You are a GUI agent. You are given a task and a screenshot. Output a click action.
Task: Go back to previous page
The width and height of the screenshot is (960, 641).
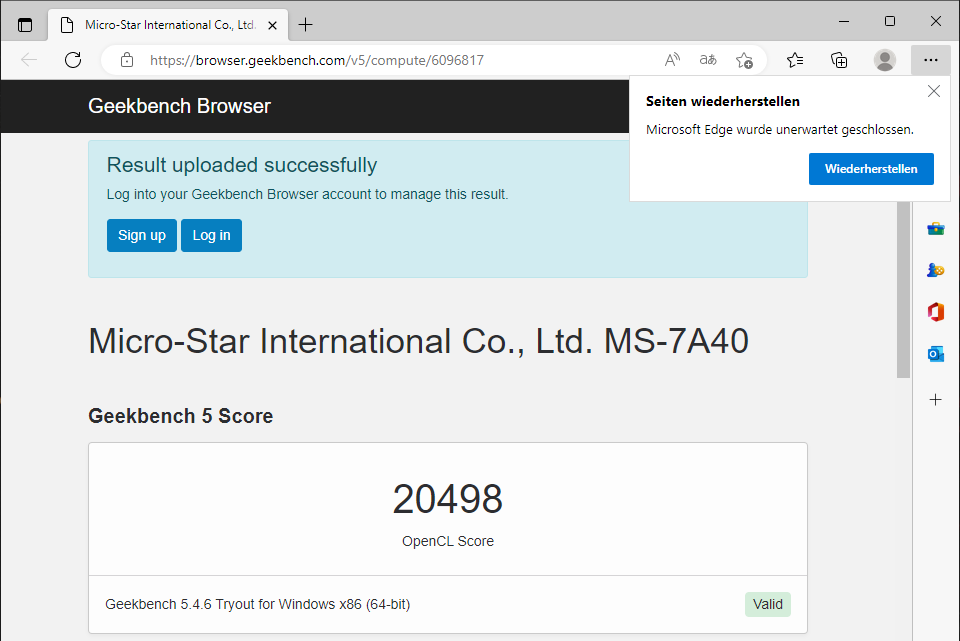click(x=29, y=60)
